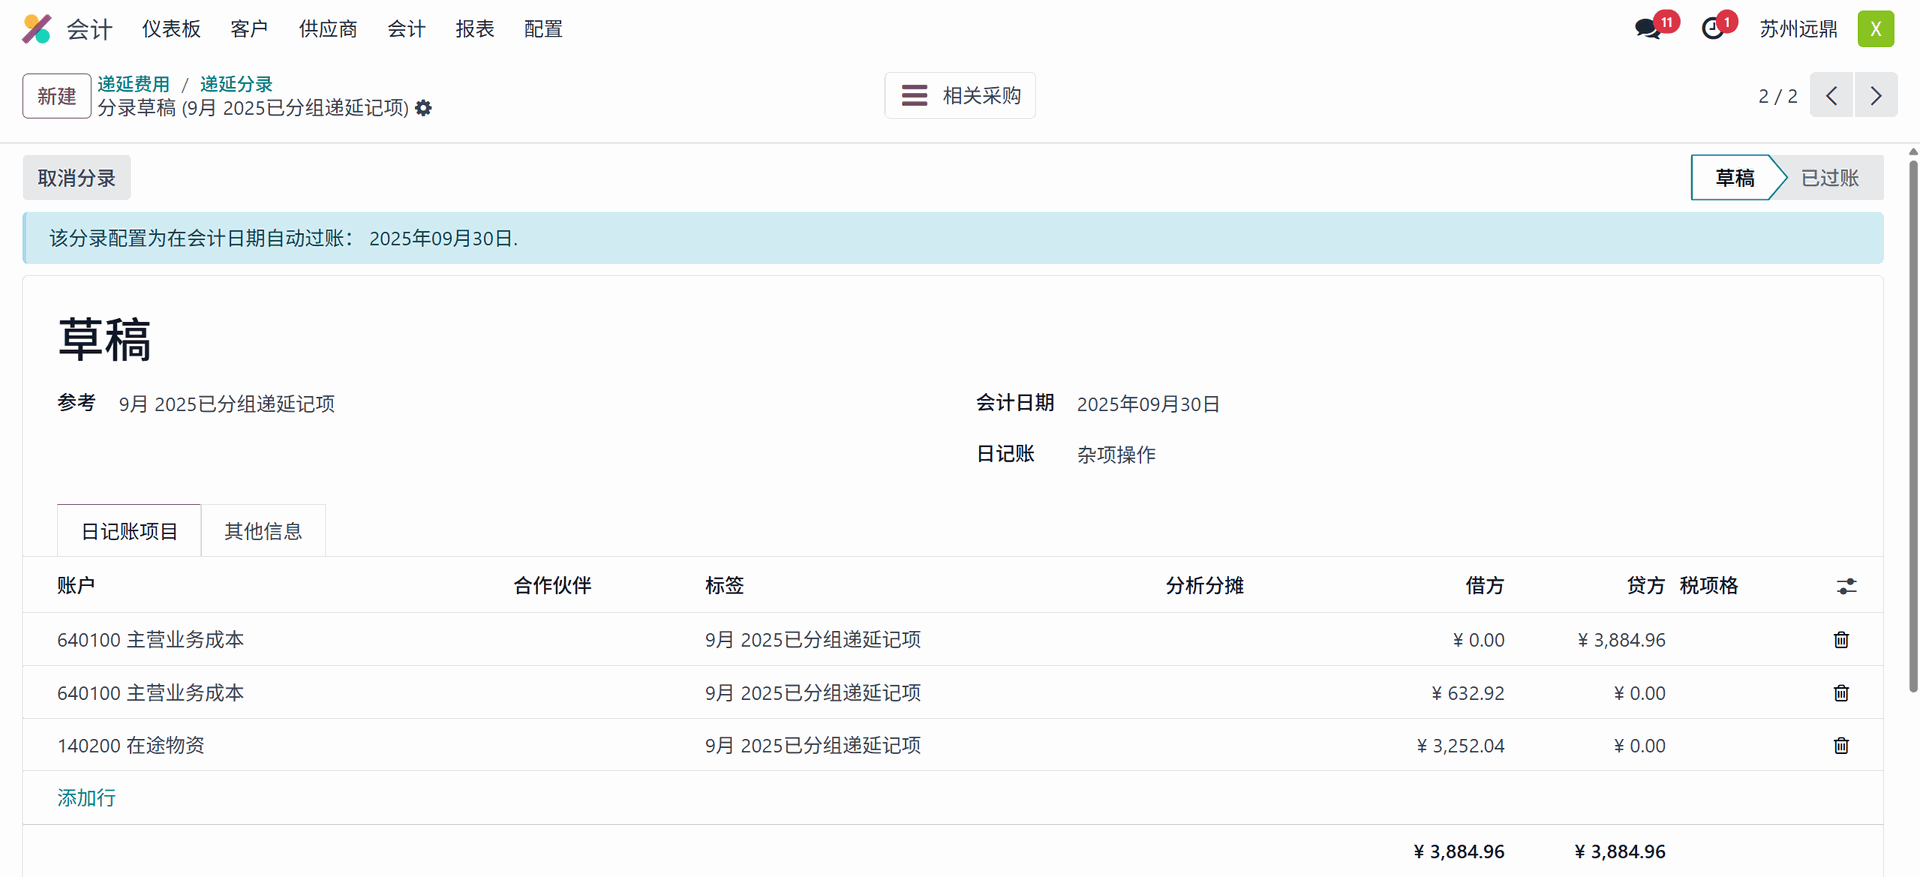Click the 已过账 status stage
Screen dimensions: 1920x877
pos(1829,178)
